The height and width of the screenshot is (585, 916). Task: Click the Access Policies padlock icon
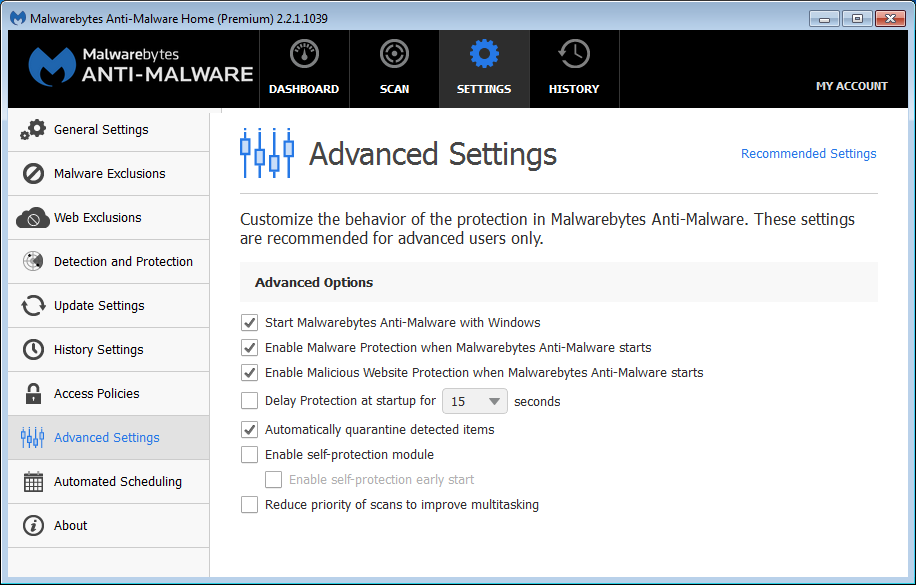click(x=33, y=393)
